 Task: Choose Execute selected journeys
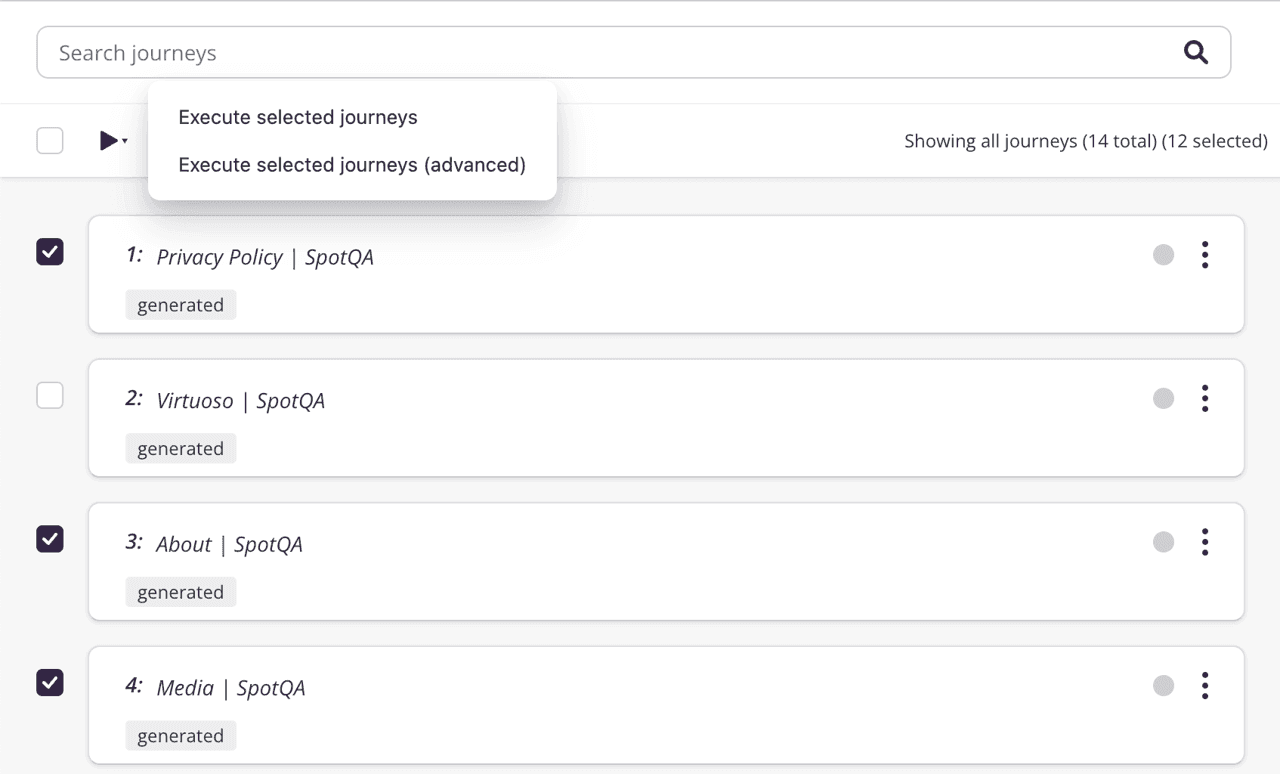pos(297,117)
